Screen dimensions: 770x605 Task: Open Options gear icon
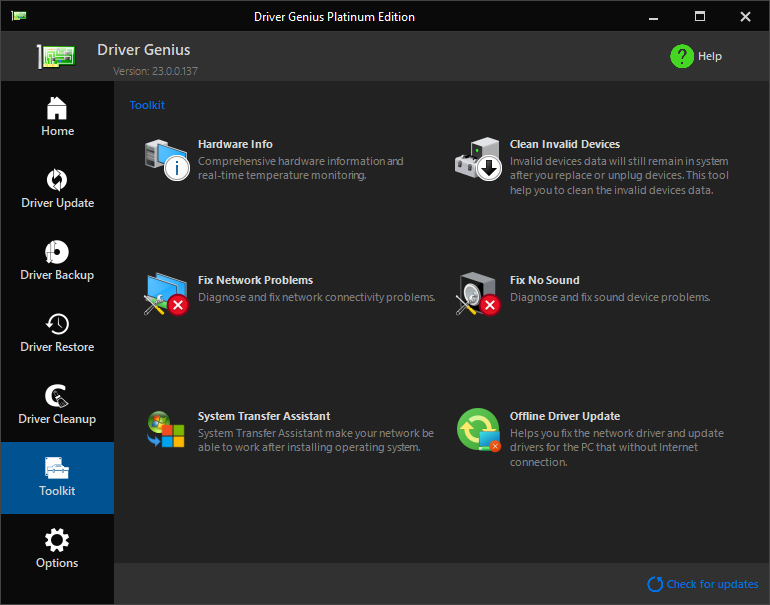(x=57, y=540)
